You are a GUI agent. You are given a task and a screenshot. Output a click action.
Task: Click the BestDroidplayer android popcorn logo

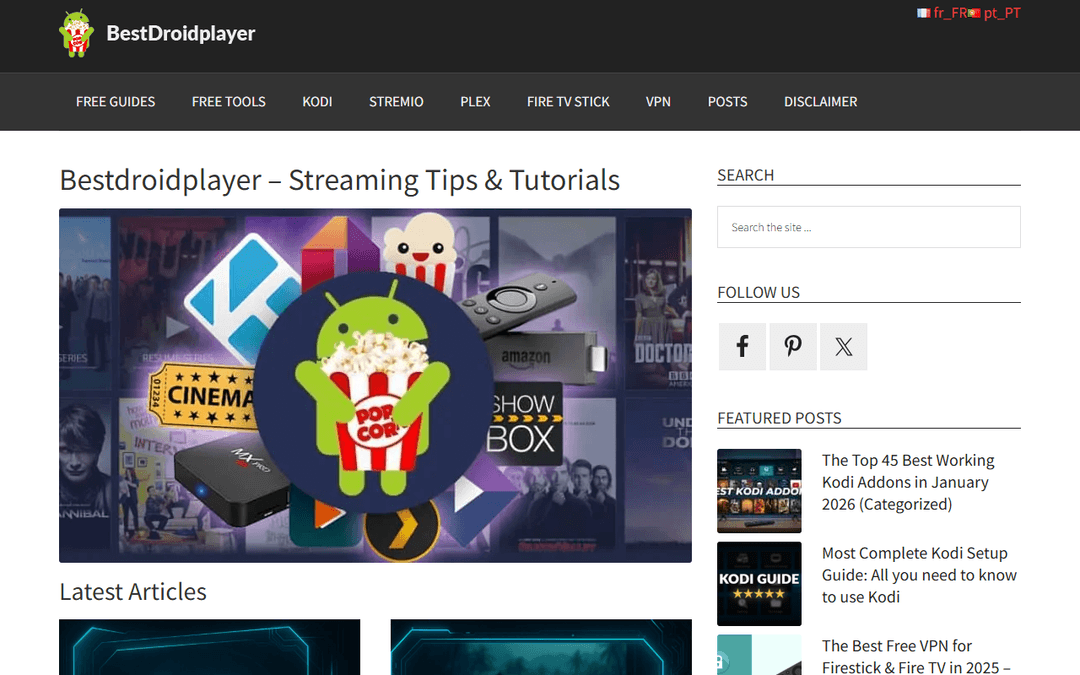pyautogui.click(x=76, y=33)
